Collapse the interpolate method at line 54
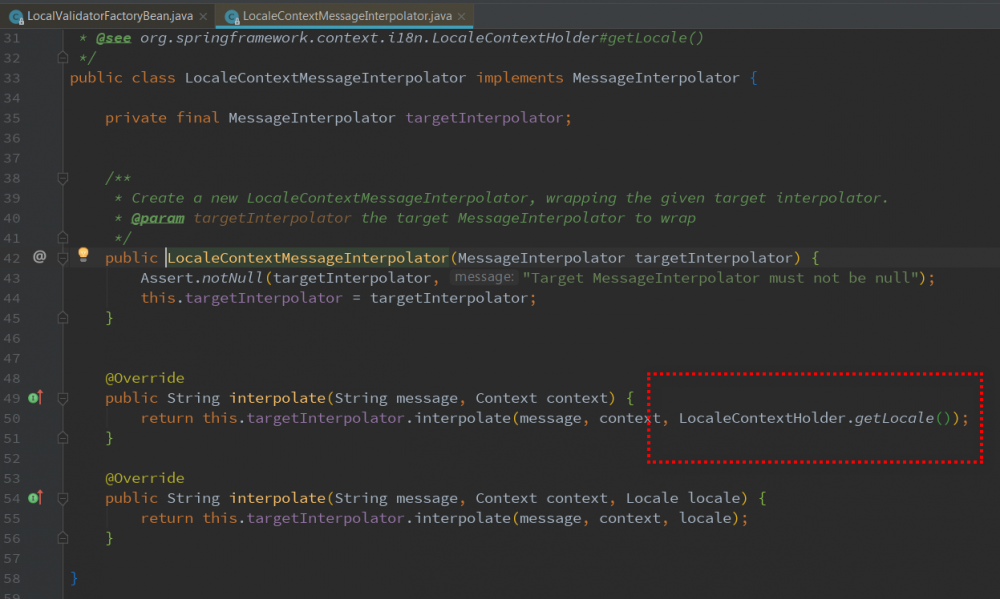This screenshot has height=599, width=1000. pyautogui.click(x=62, y=498)
